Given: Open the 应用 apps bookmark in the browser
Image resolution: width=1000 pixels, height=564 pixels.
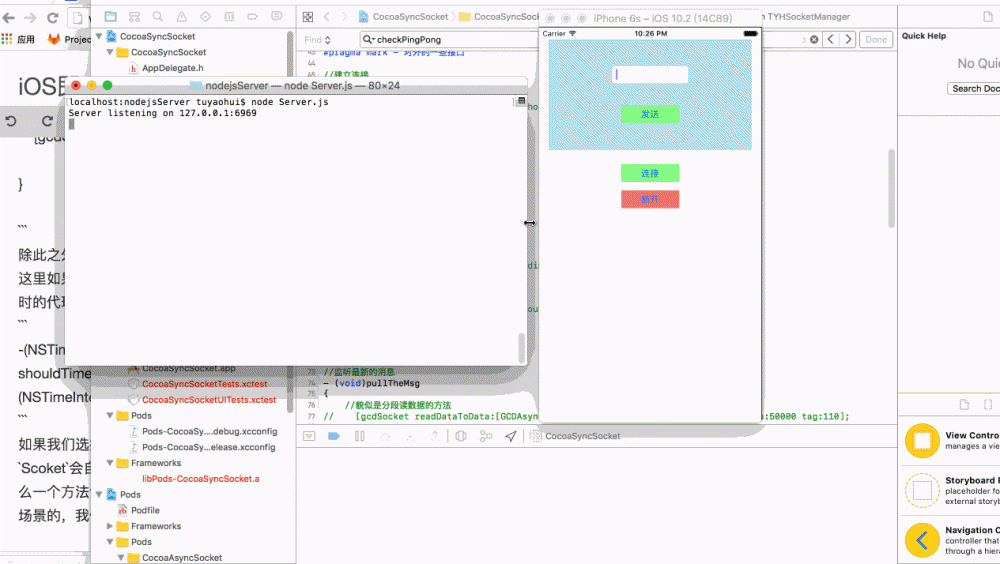Looking at the screenshot, I should click(x=18, y=39).
